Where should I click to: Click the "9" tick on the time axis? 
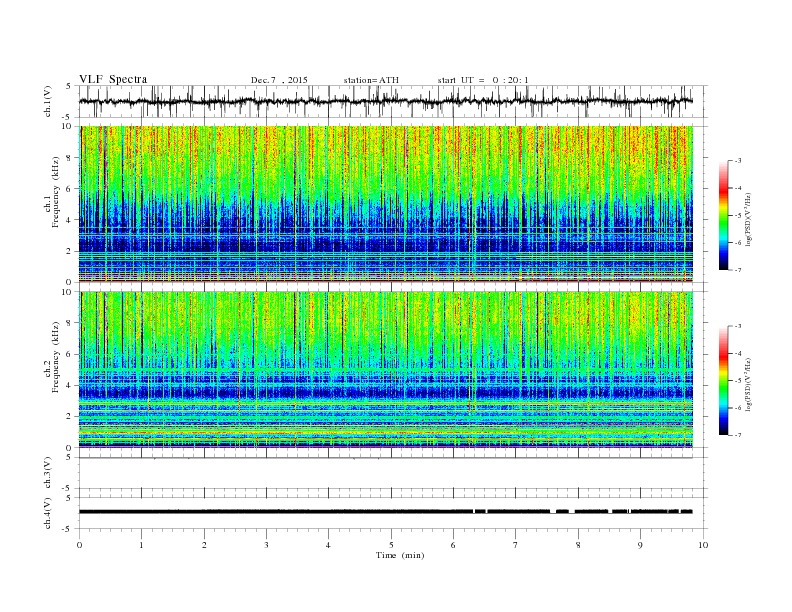pyautogui.click(x=640, y=545)
